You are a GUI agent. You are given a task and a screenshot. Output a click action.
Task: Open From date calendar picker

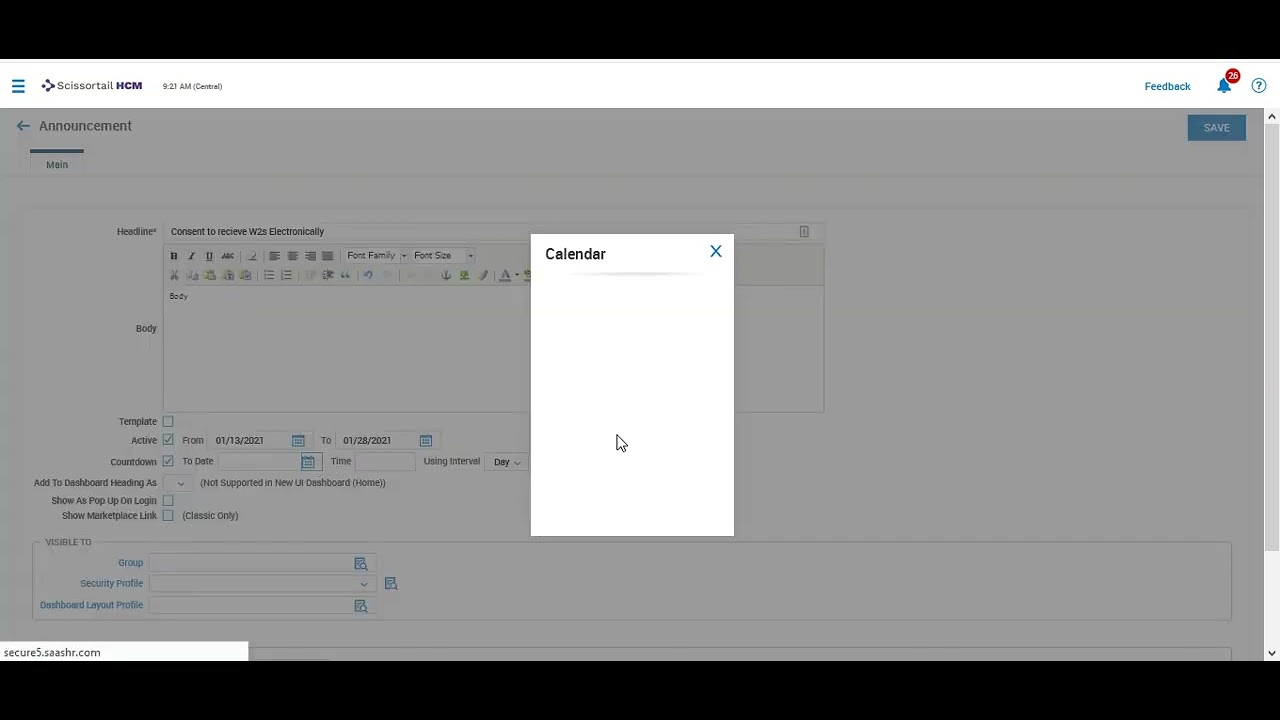(298, 441)
